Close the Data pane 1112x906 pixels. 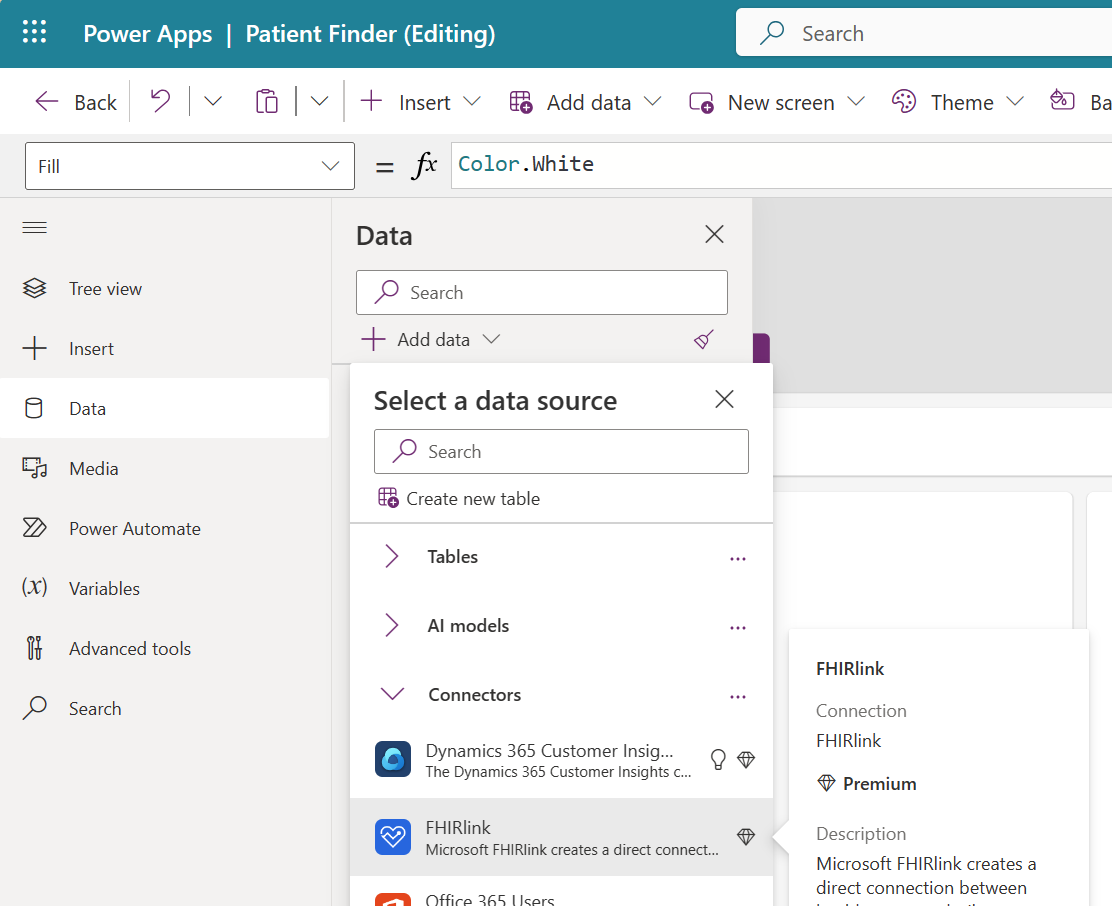point(714,234)
